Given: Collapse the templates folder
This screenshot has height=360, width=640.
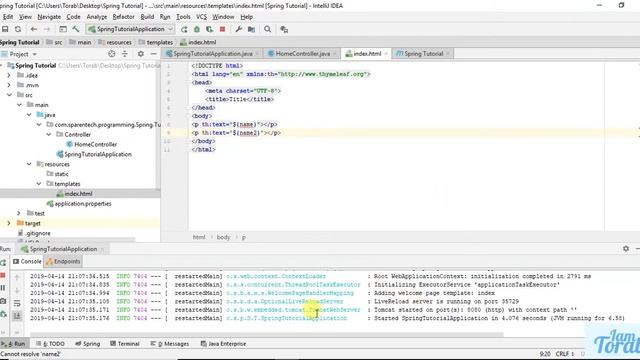Looking at the screenshot, I should point(39,184).
